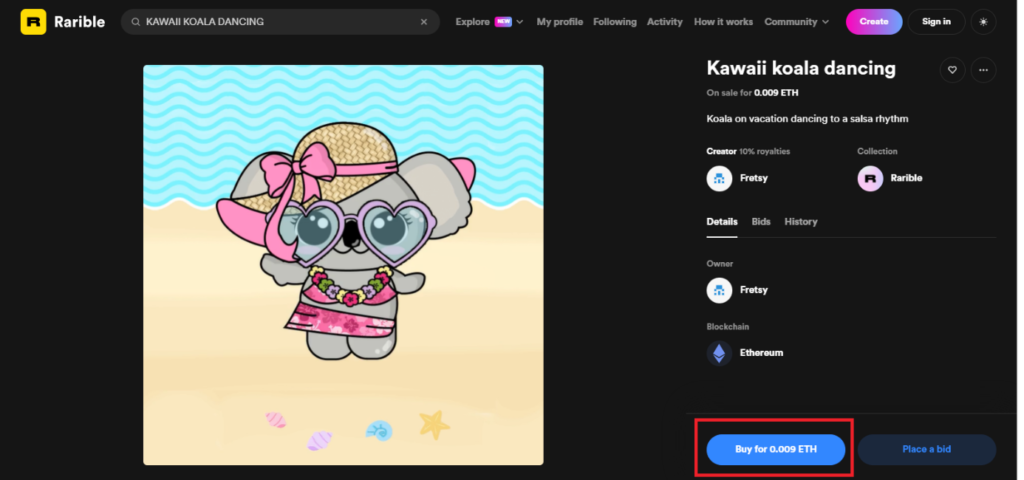
Task: Click the Kawaii koala artwork image
Action: tap(344, 265)
